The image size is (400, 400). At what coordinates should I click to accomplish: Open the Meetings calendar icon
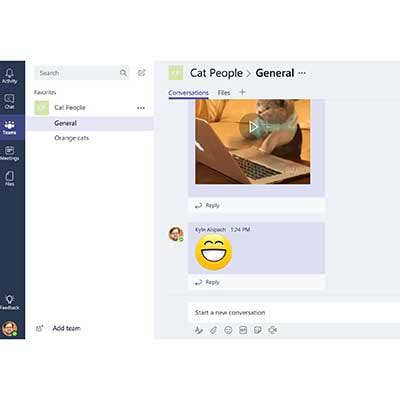pyautogui.click(x=9, y=153)
